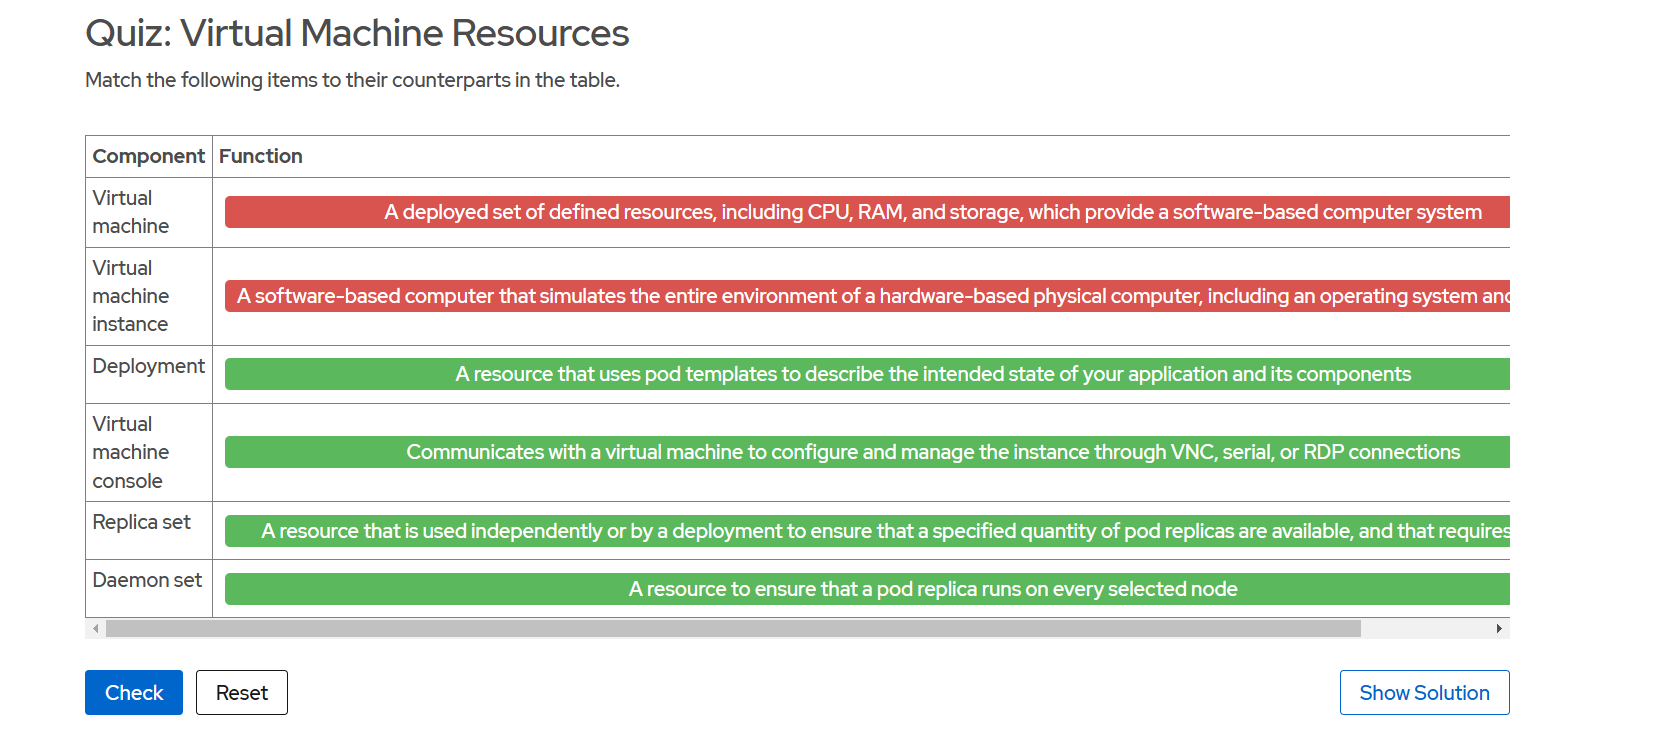
Task: Select the red 'A deployed set of defined resources' answer
Action: click(x=866, y=212)
